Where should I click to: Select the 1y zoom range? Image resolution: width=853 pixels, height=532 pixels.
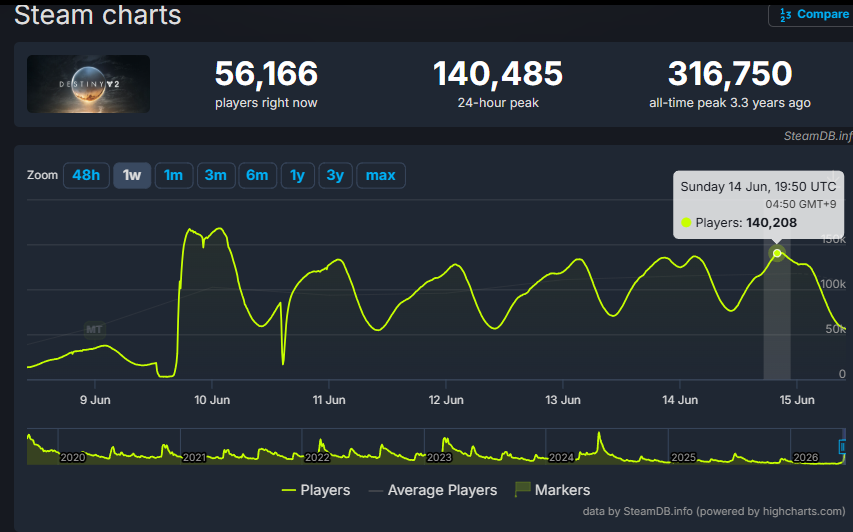click(x=297, y=175)
